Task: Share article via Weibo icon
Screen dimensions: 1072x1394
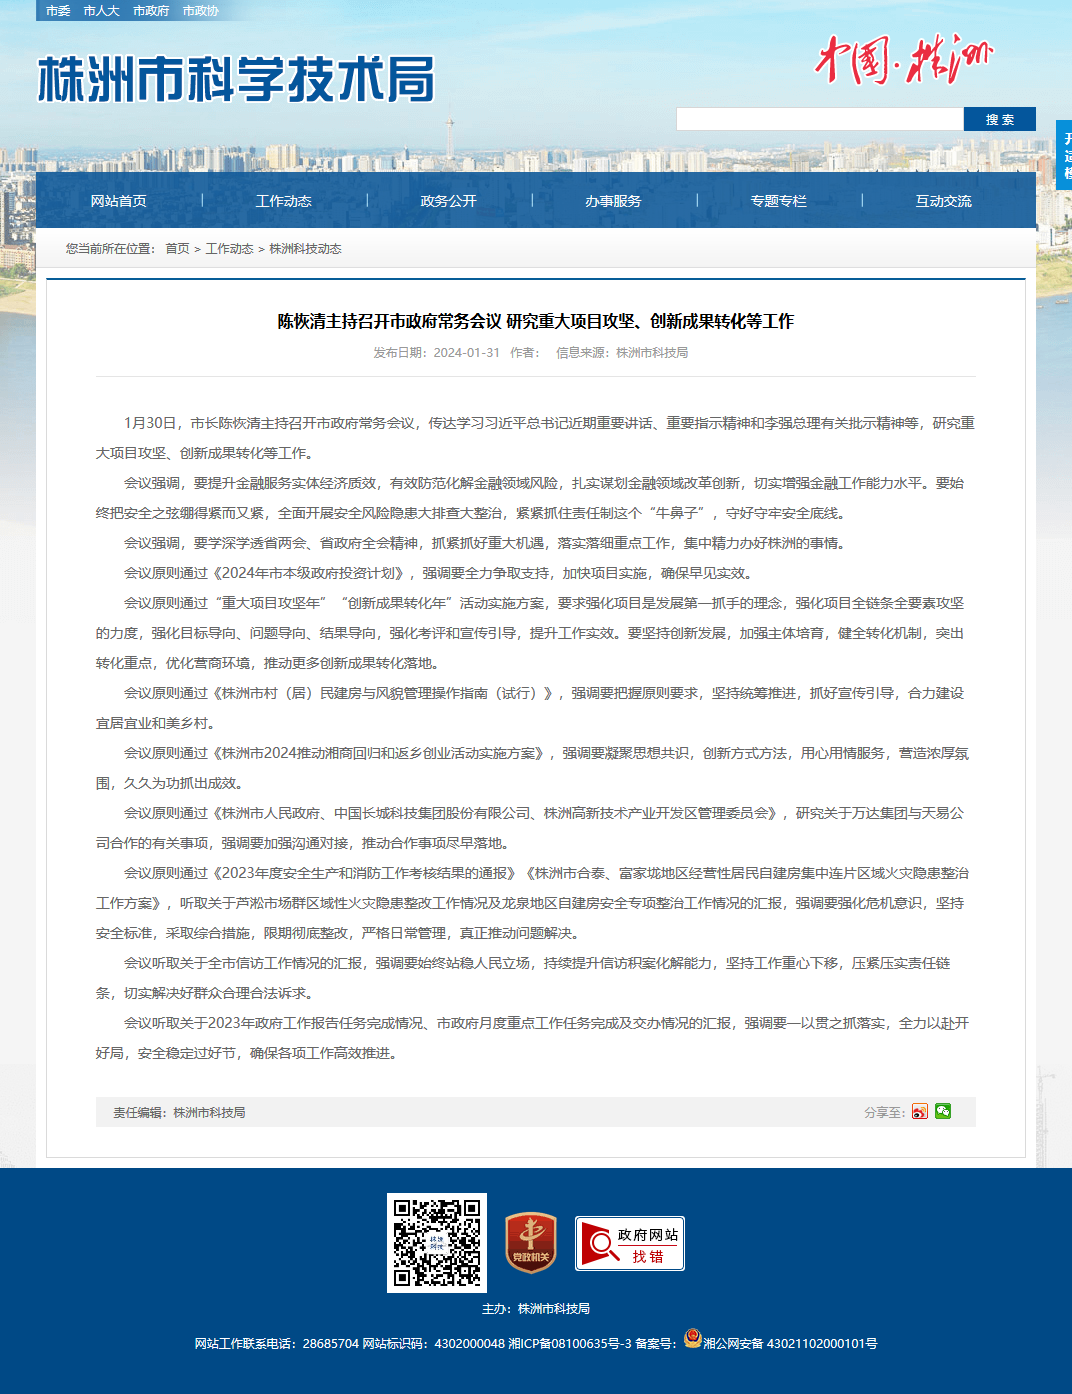Action: coord(920,1111)
